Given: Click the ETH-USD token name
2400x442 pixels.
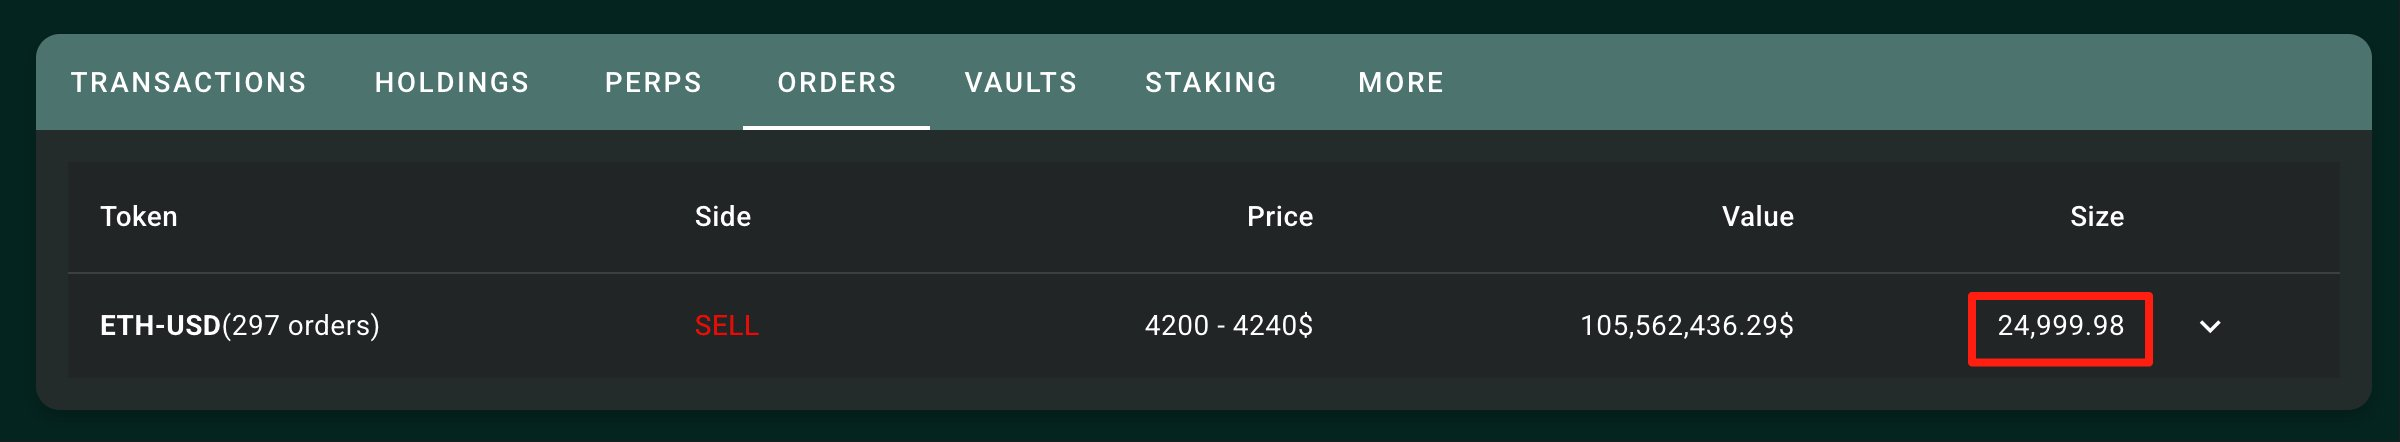Looking at the screenshot, I should tap(160, 326).
